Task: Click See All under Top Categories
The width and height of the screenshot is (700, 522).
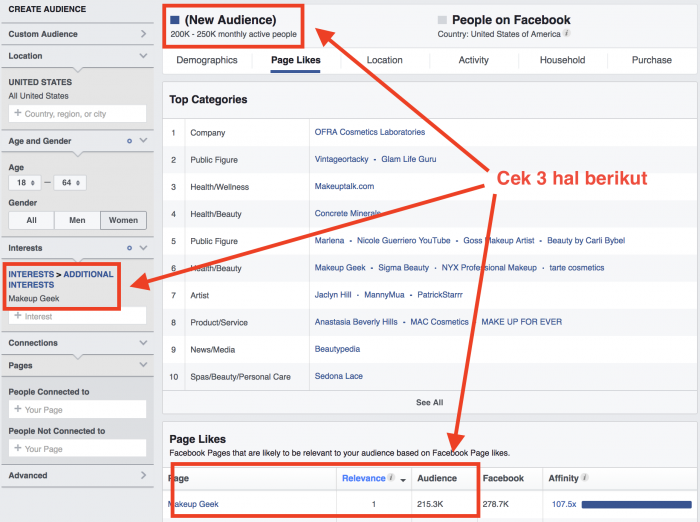Action: coord(429,402)
